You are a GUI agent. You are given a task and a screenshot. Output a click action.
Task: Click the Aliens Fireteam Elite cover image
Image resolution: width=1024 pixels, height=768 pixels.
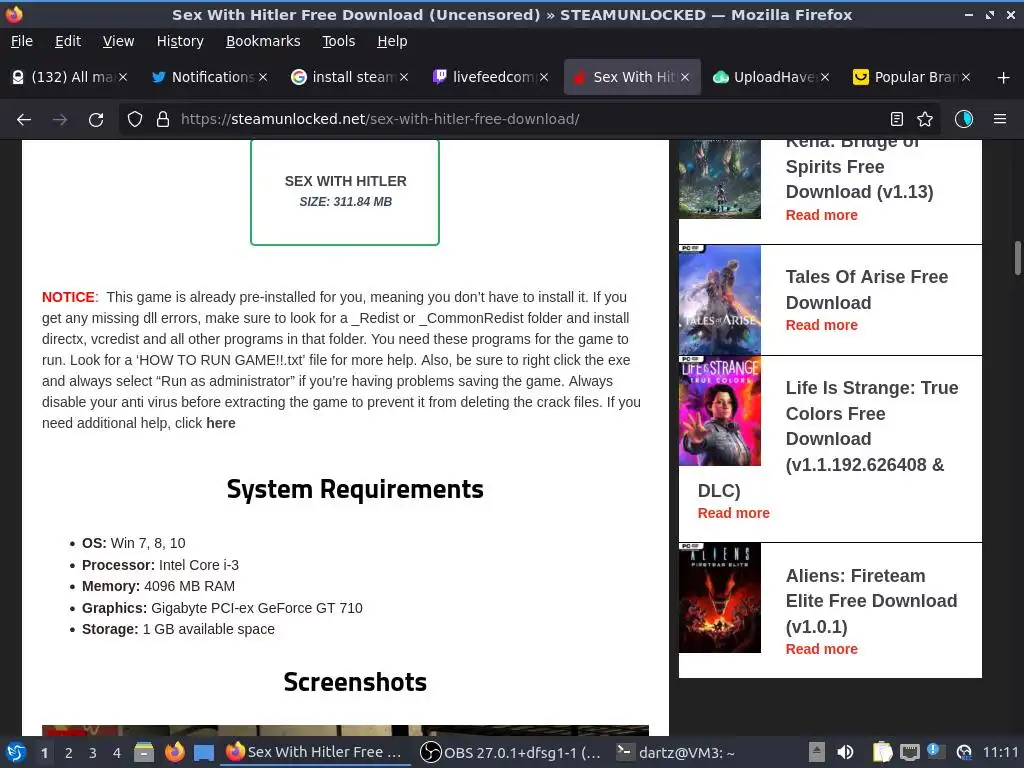(x=720, y=598)
